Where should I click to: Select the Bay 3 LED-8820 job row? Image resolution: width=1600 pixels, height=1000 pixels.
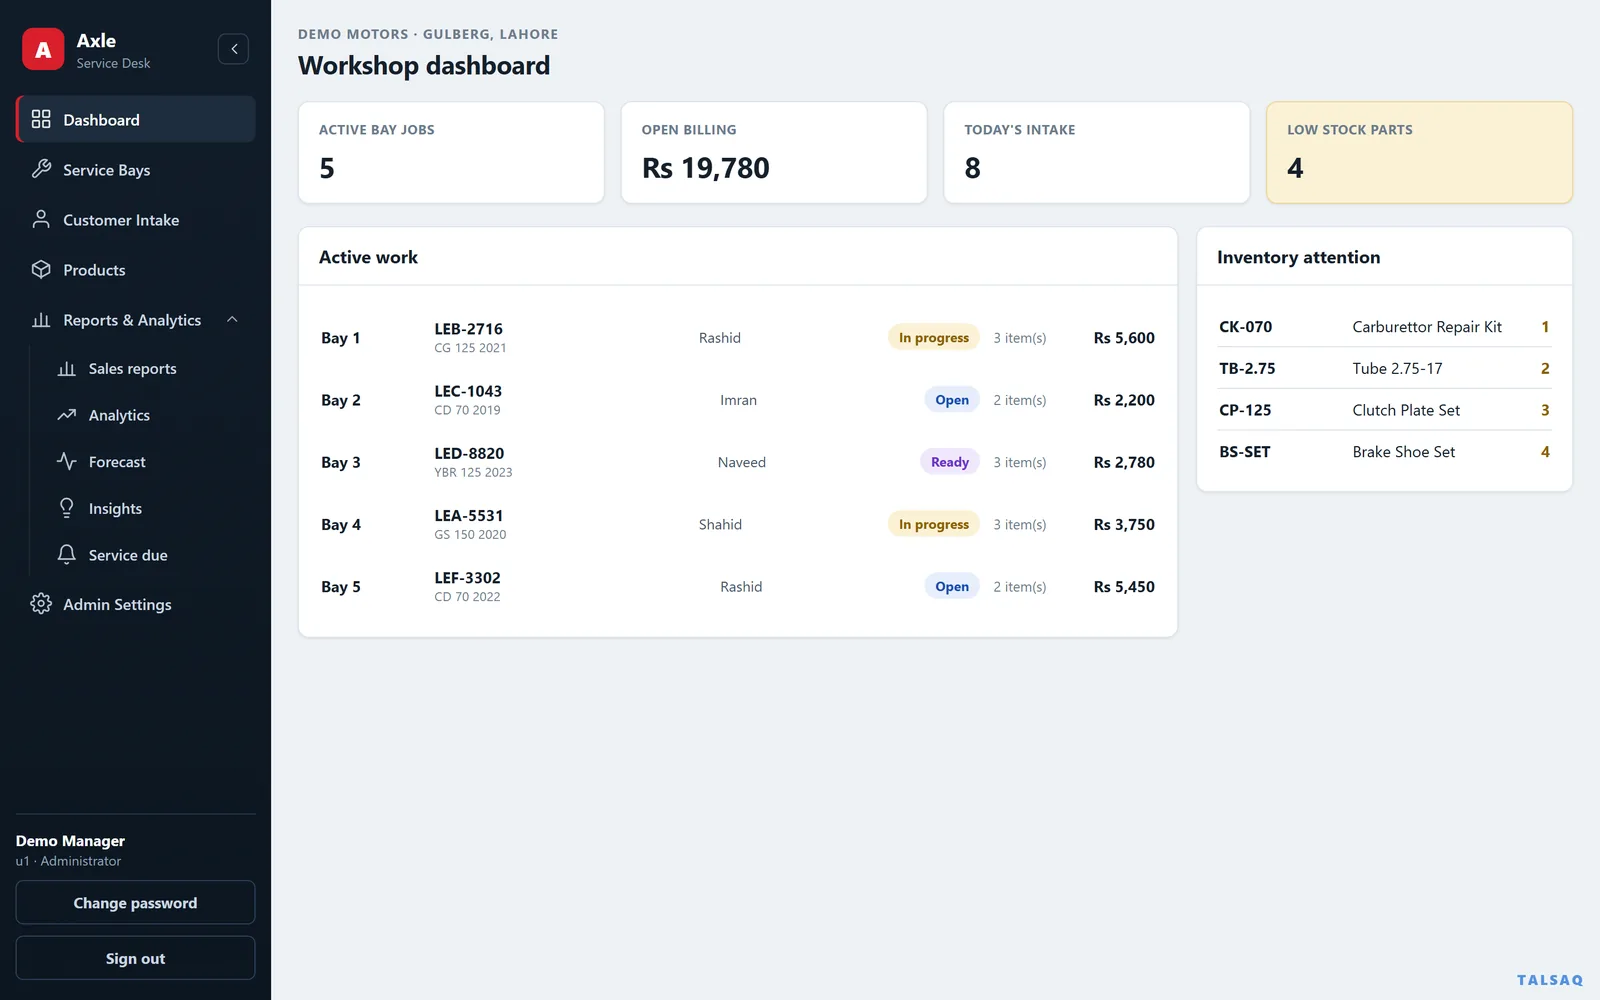click(x=738, y=462)
